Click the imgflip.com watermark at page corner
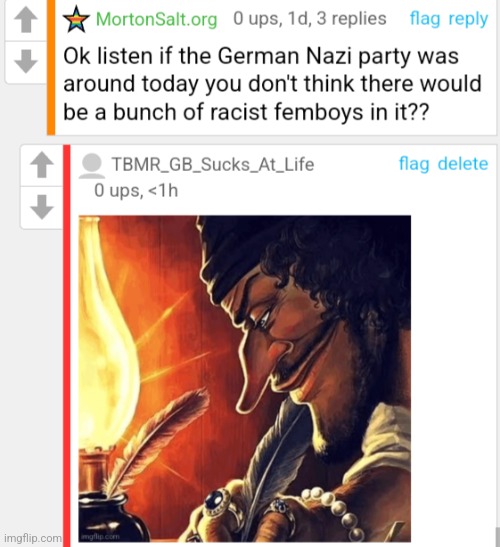 pos(32,538)
